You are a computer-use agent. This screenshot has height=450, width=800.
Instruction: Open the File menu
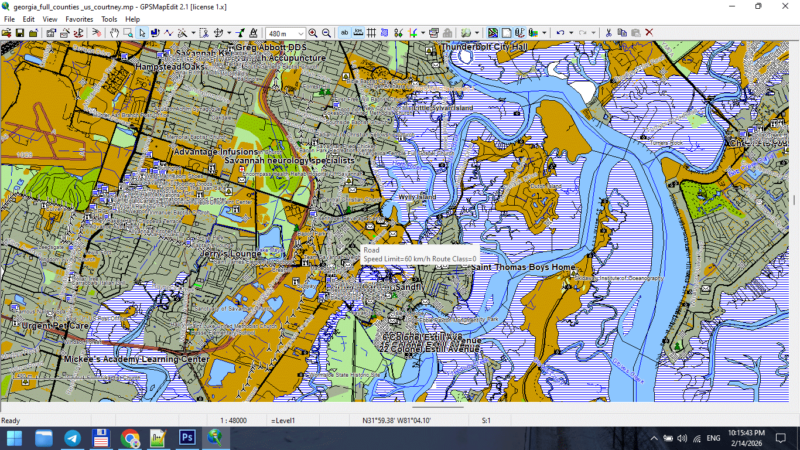pos(9,19)
